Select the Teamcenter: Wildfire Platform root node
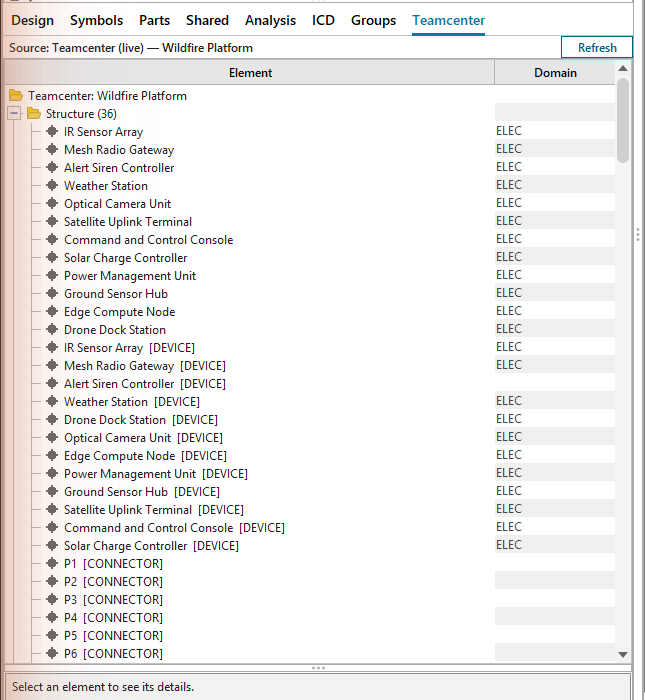Image resolution: width=645 pixels, height=700 pixels. point(107,96)
